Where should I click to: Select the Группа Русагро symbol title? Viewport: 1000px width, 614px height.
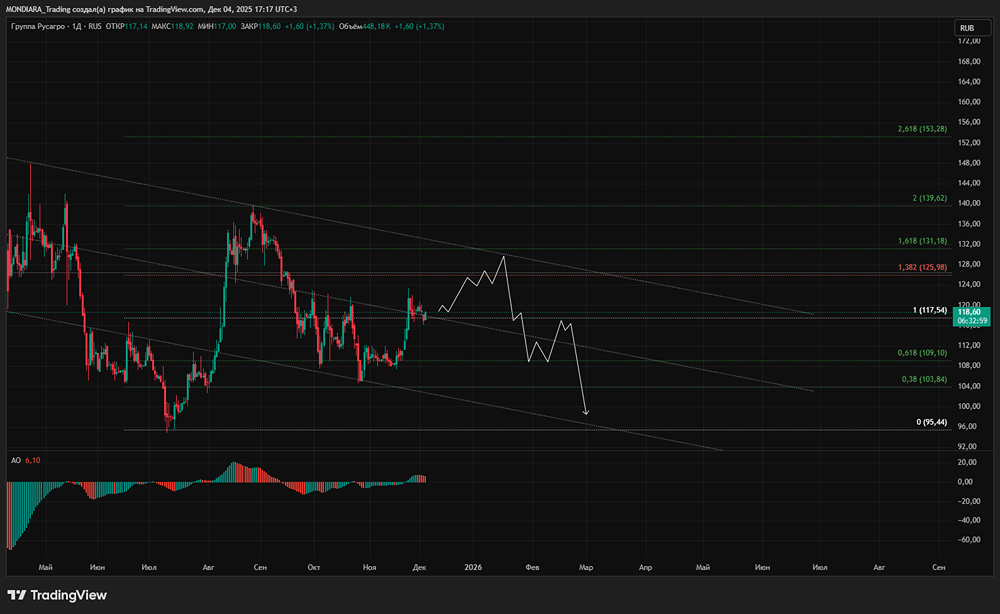tap(38, 27)
